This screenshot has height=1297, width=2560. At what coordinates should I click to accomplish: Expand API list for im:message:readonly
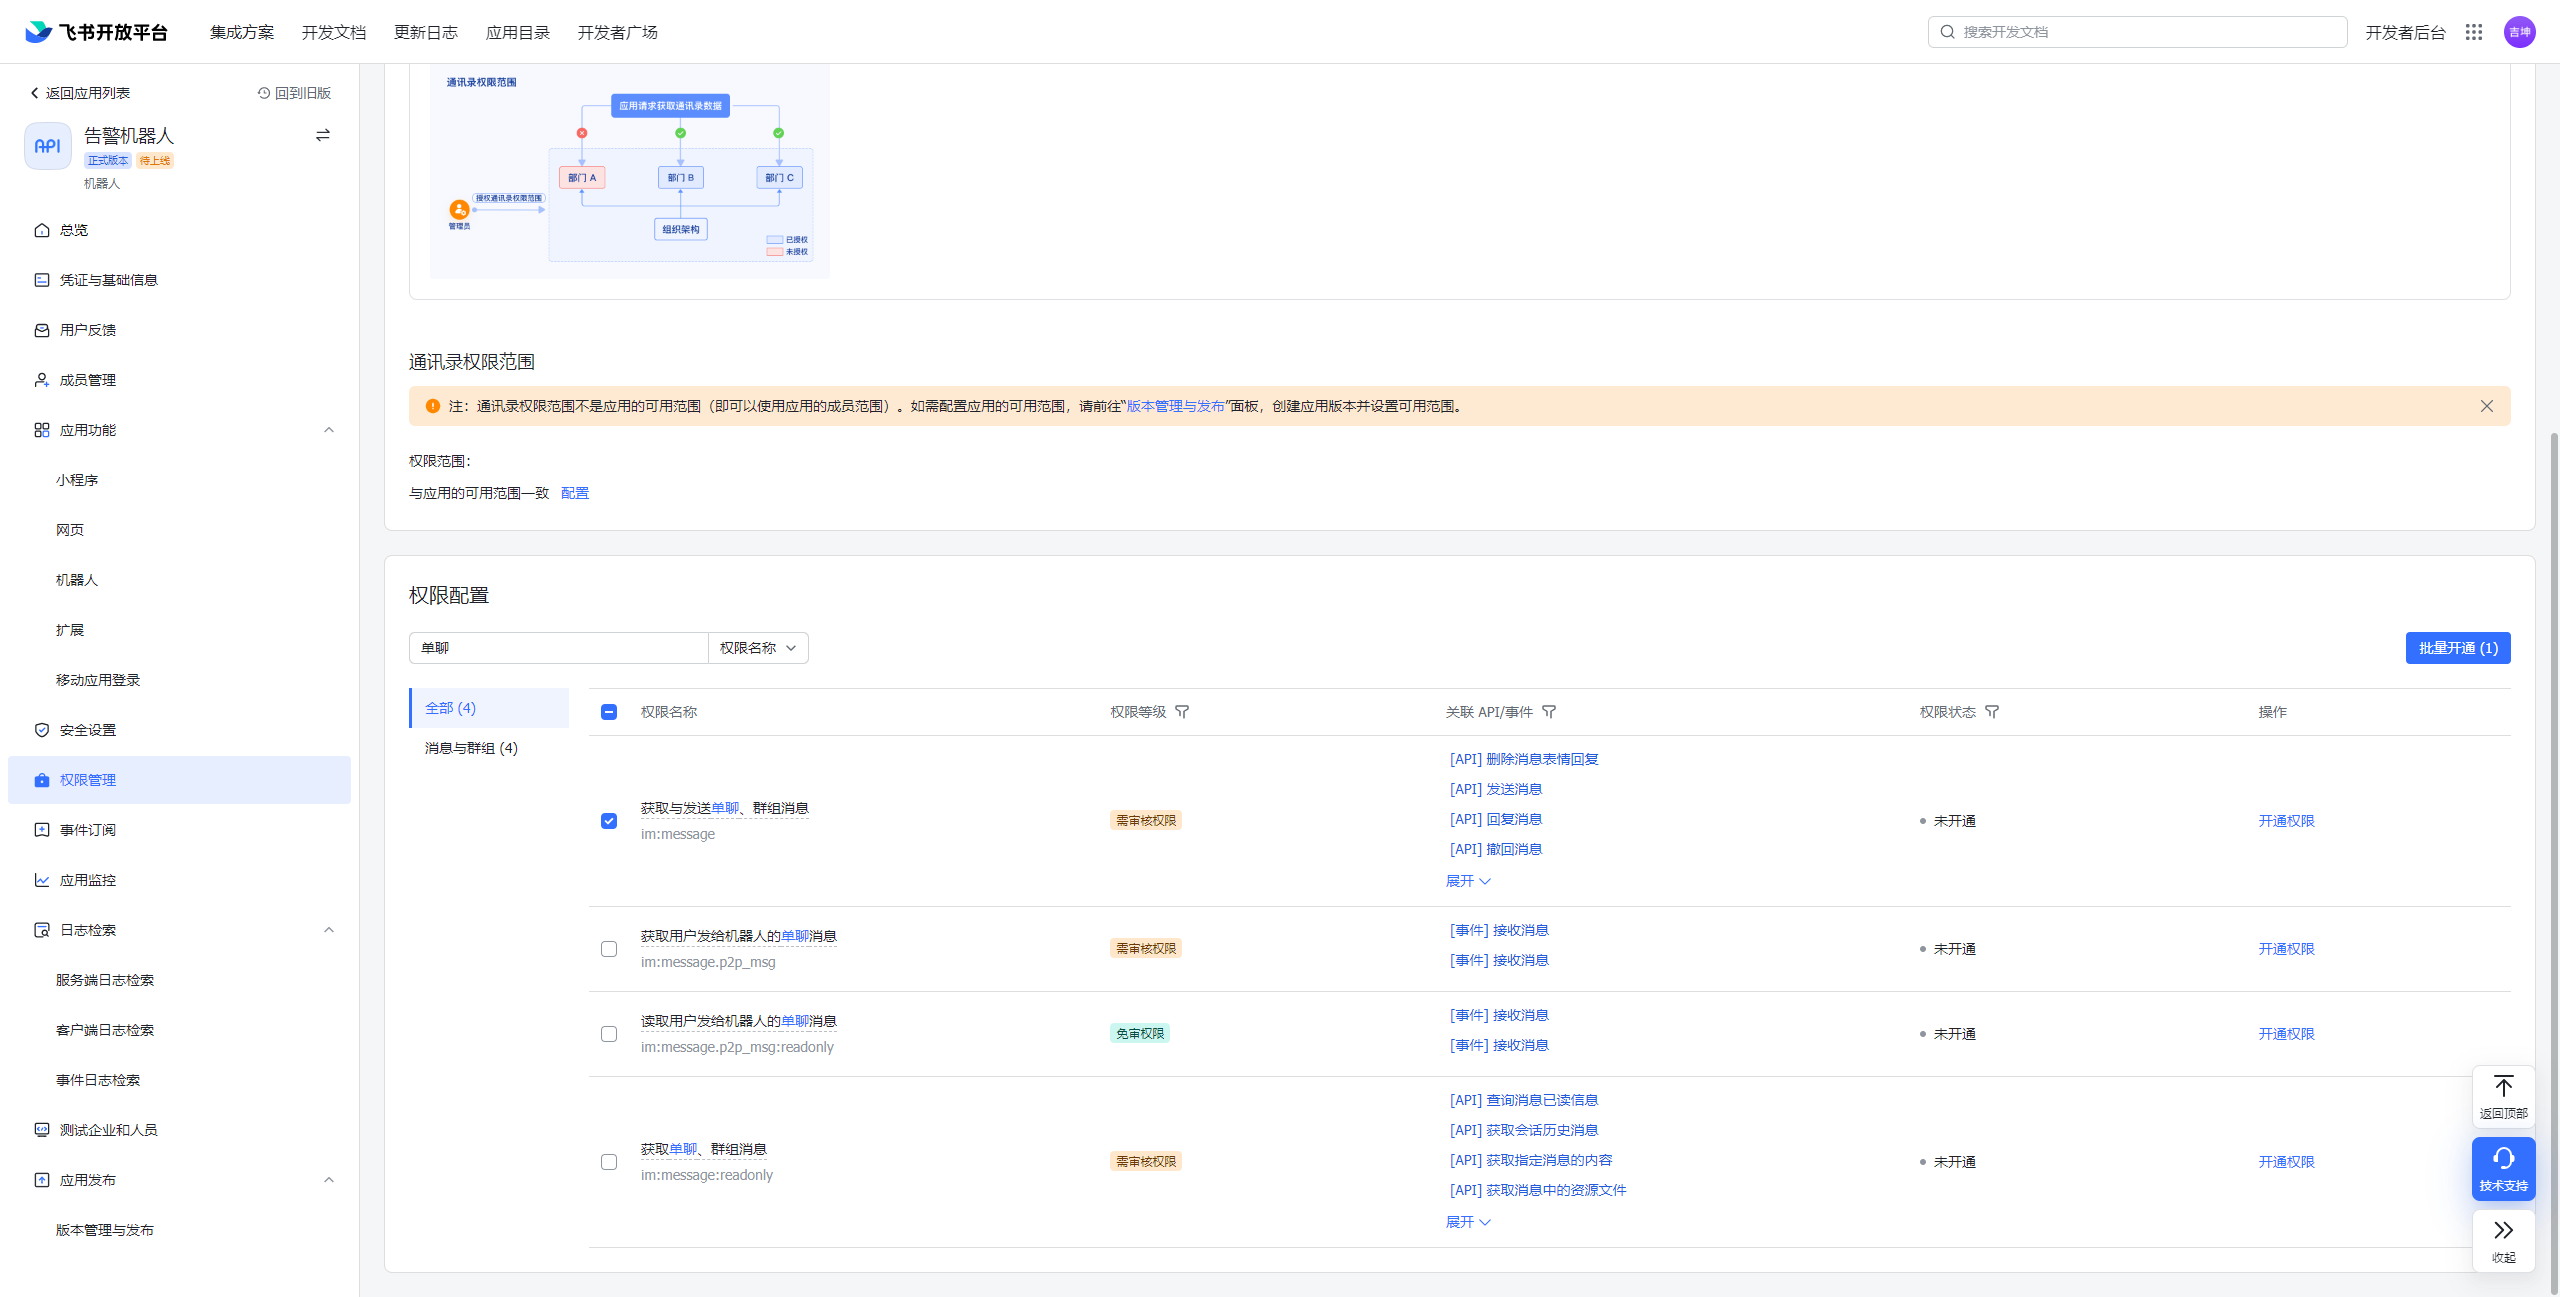pos(1468,1222)
